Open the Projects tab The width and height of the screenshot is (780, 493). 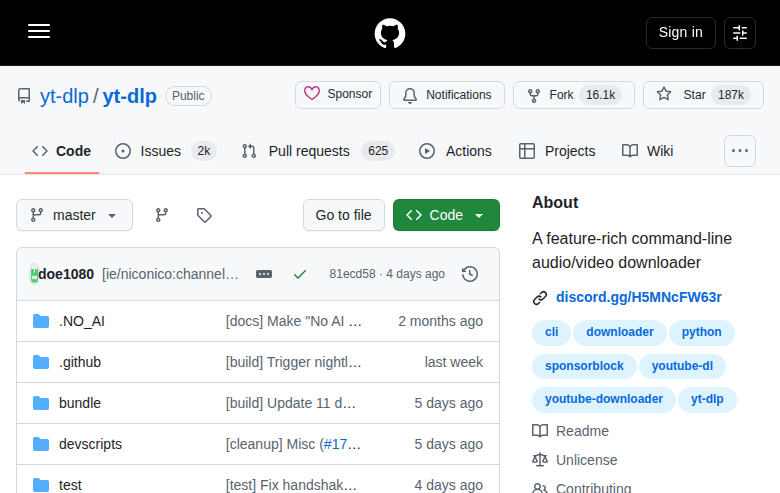(x=557, y=151)
